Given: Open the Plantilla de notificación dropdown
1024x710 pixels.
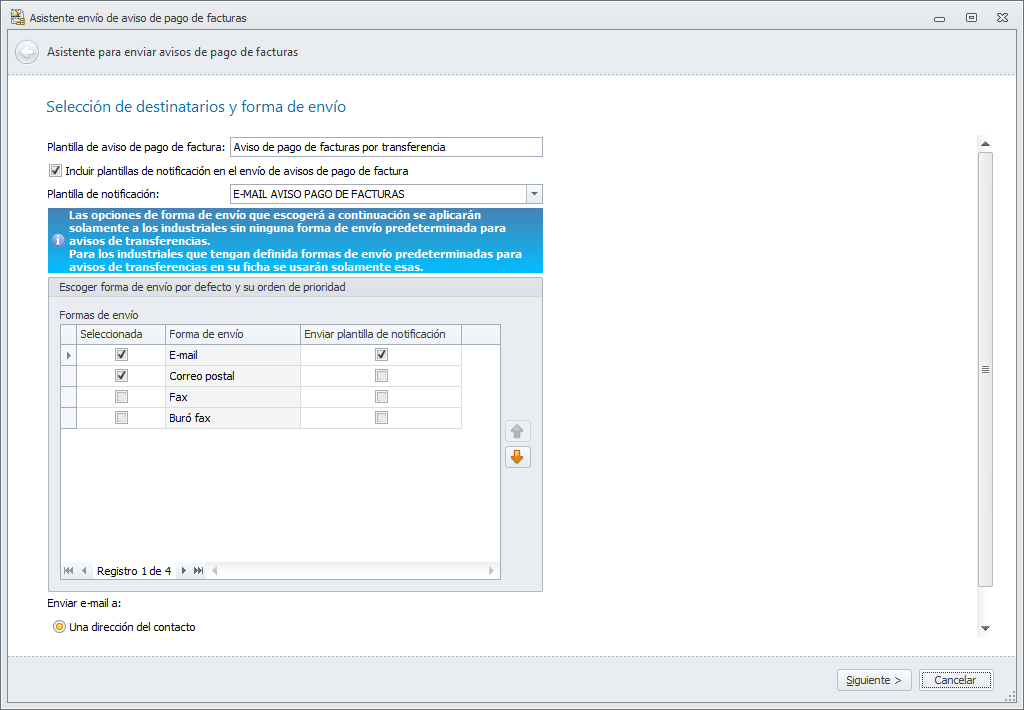Looking at the screenshot, I should pyautogui.click(x=534, y=194).
